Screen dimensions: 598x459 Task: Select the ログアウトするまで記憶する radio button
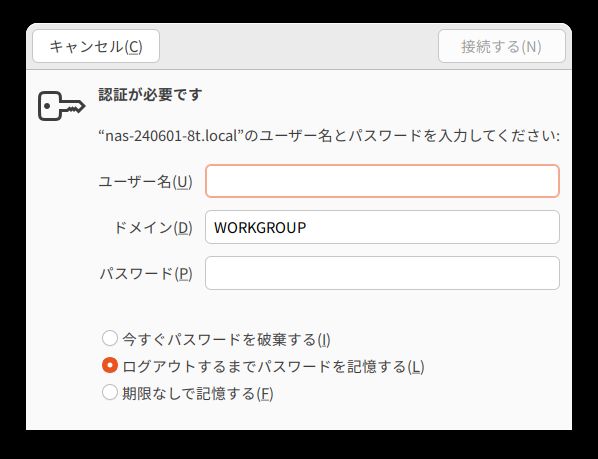click(x=110, y=365)
